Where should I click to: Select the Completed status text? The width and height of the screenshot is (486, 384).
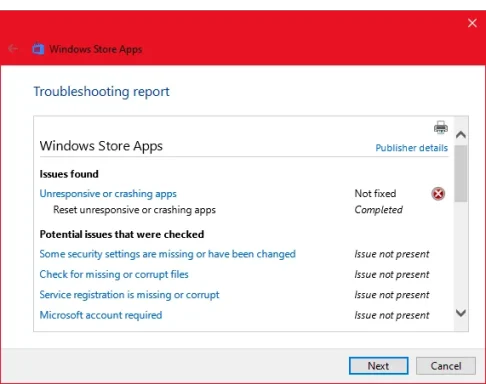click(x=378, y=210)
